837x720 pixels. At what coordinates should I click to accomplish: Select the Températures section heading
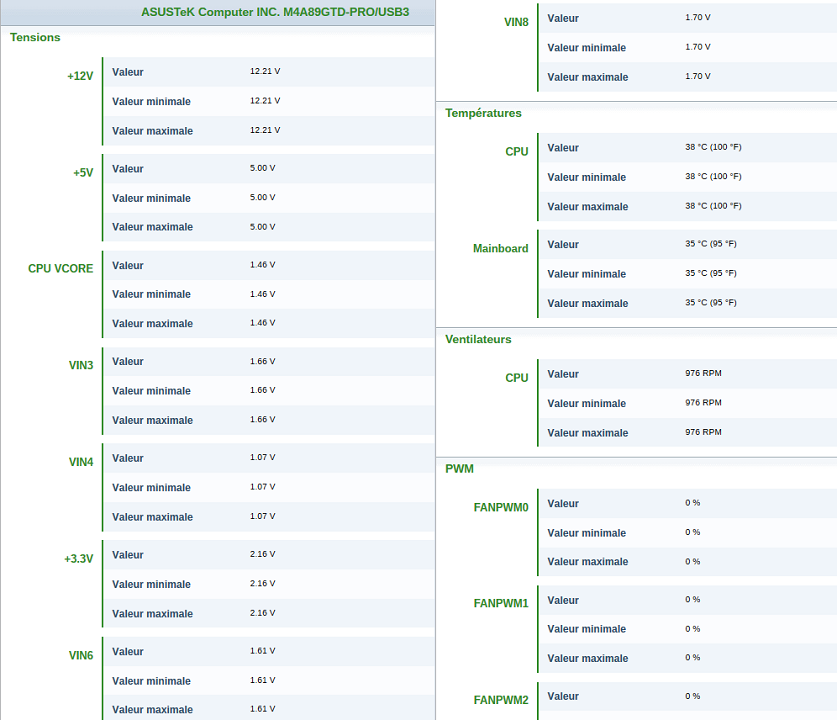[483, 113]
